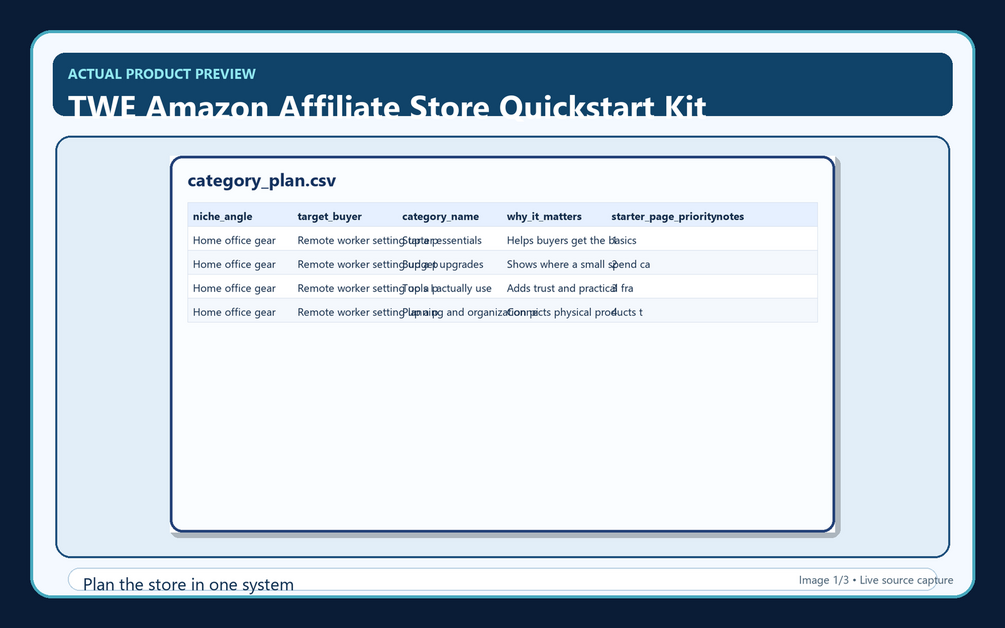
Task: Click Home office gear in Starter essentials row
Action: point(234,240)
